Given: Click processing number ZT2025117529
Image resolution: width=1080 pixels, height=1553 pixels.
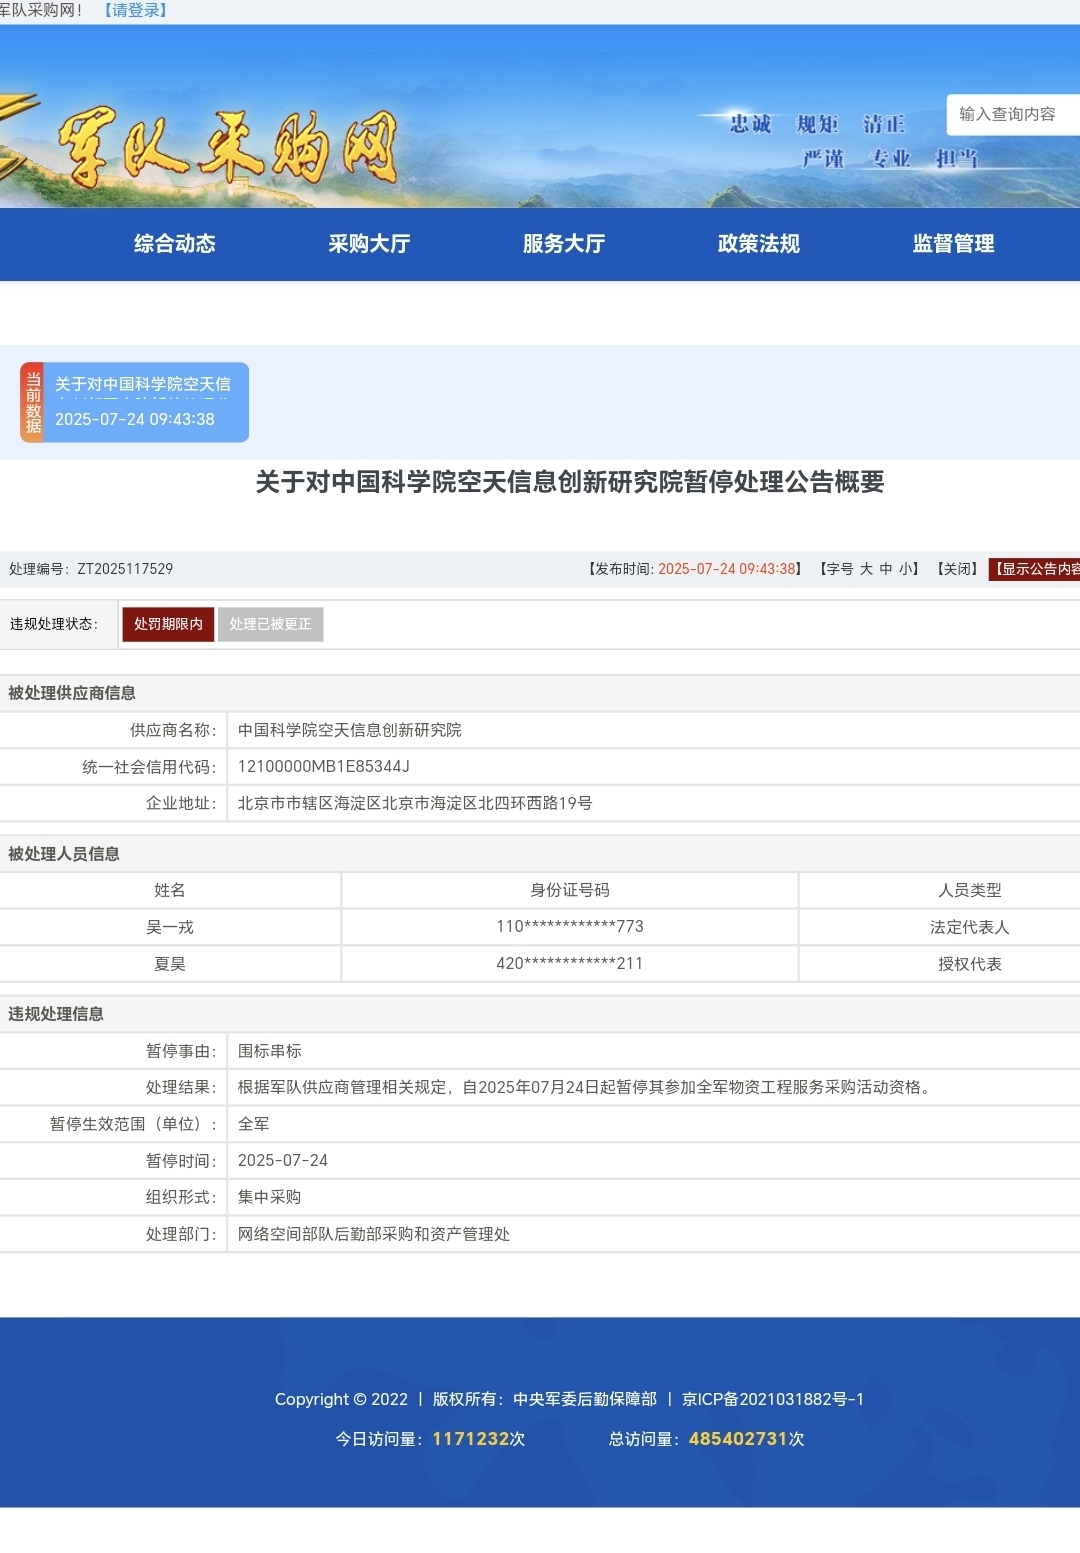Looking at the screenshot, I should click(125, 569).
